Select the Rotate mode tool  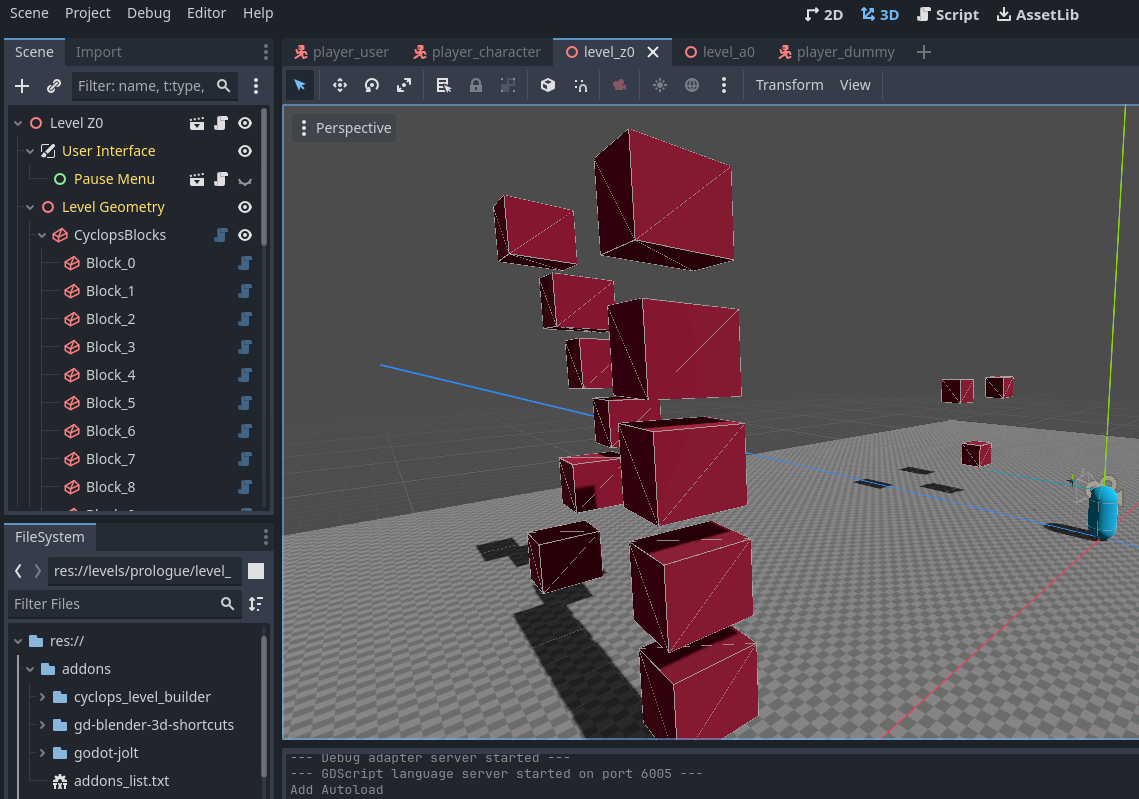(x=371, y=85)
